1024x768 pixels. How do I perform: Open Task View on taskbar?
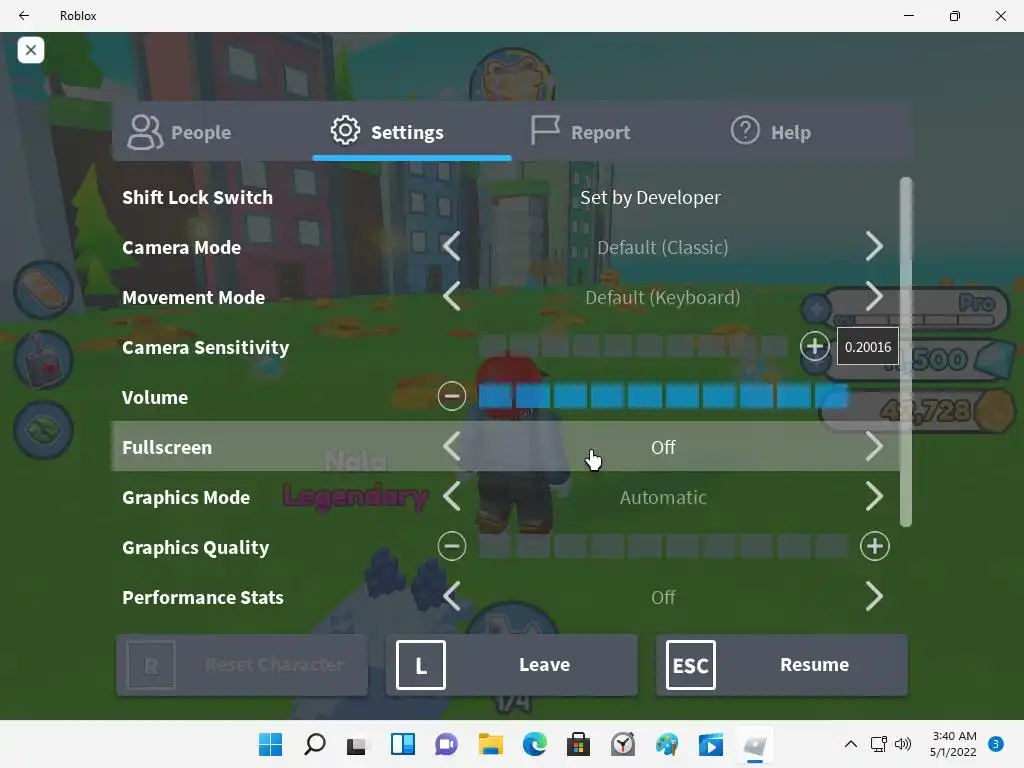(358, 744)
